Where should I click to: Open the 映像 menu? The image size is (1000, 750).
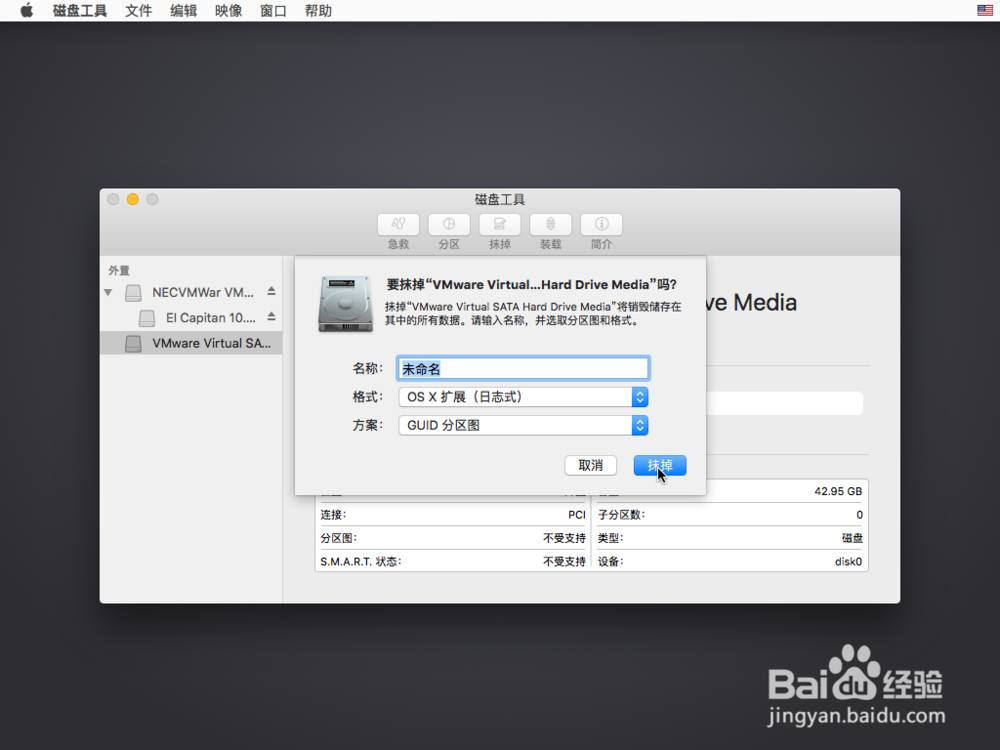click(x=228, y=11)
